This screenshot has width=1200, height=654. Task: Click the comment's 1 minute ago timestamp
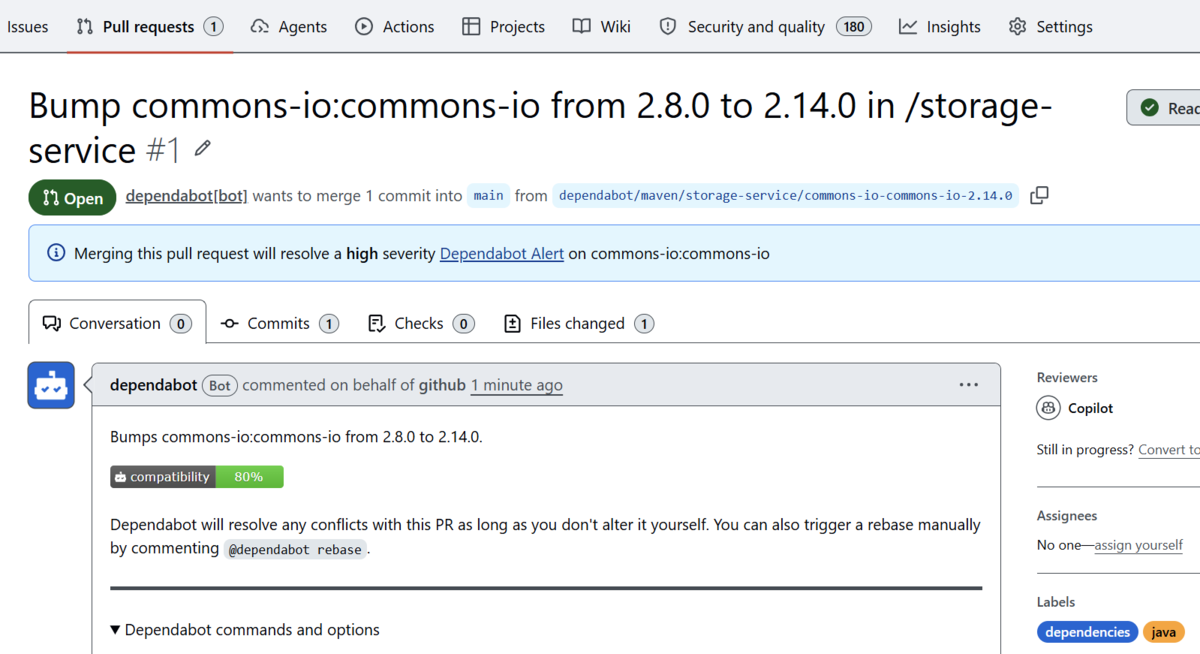[x=517, y=385]
